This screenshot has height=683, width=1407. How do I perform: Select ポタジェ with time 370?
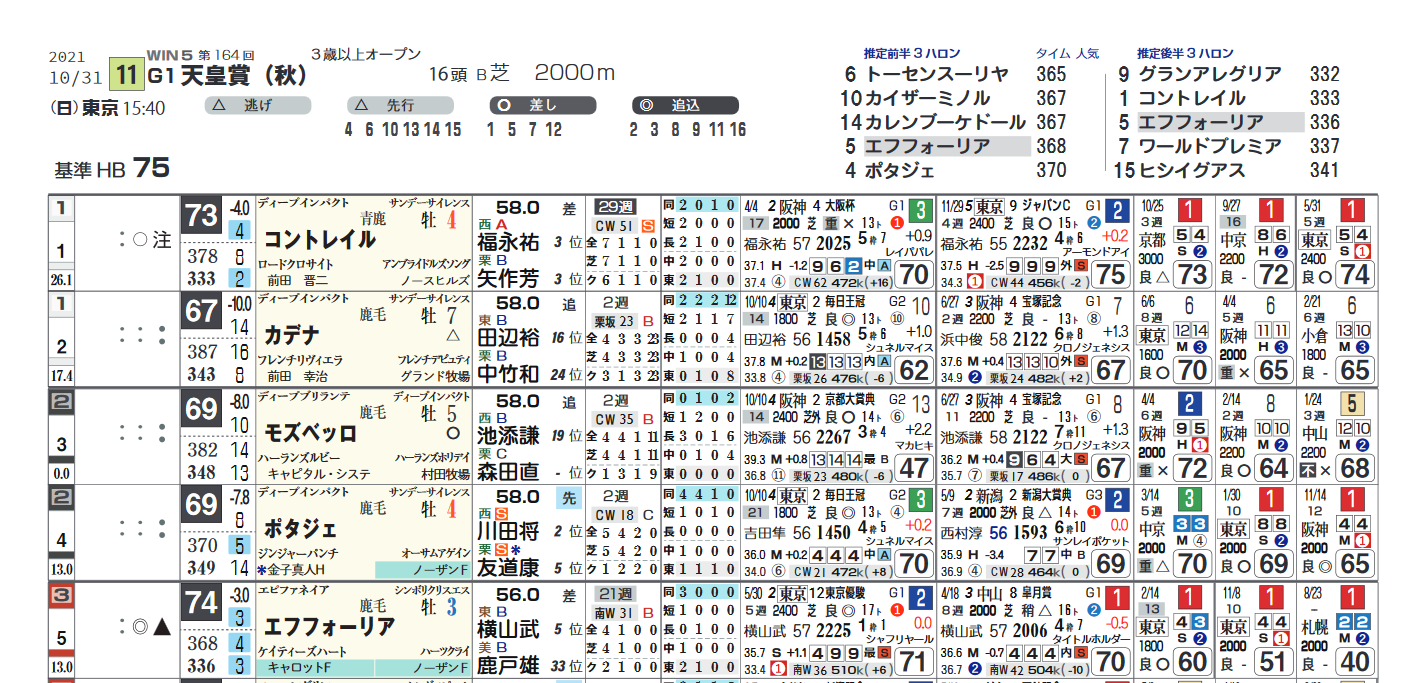pos(899,170)
